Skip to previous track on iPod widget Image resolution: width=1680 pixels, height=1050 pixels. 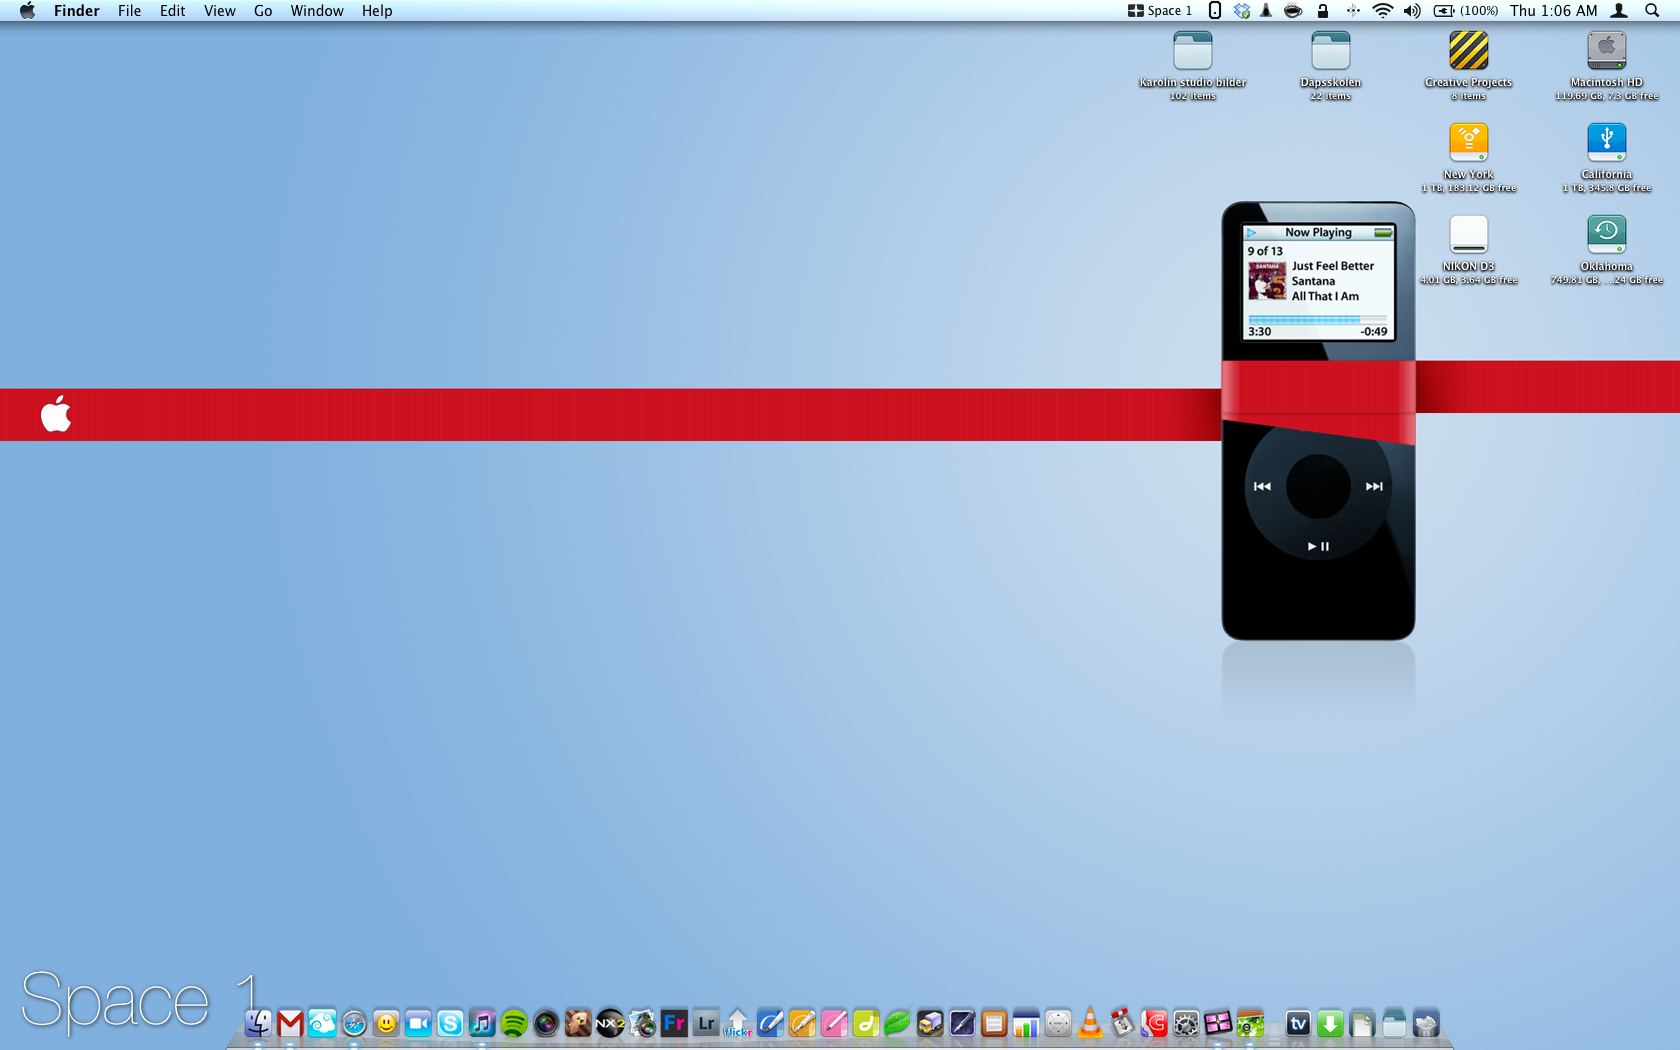[x=1262, y=486]
